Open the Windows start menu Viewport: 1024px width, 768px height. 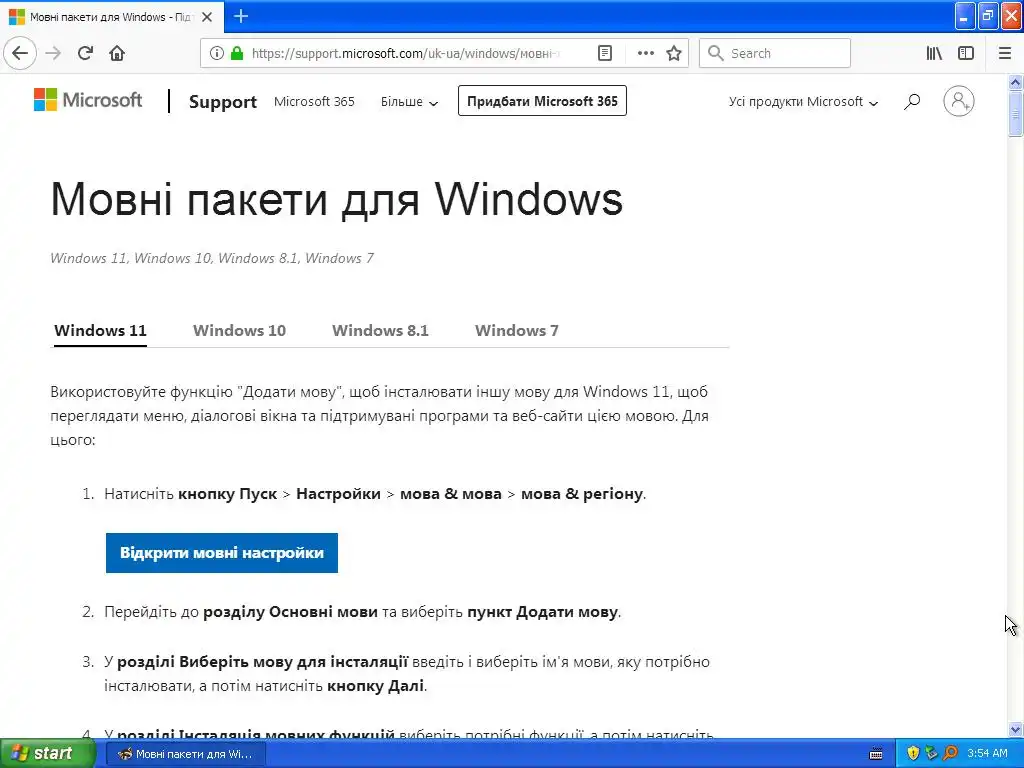coord(46,754)
